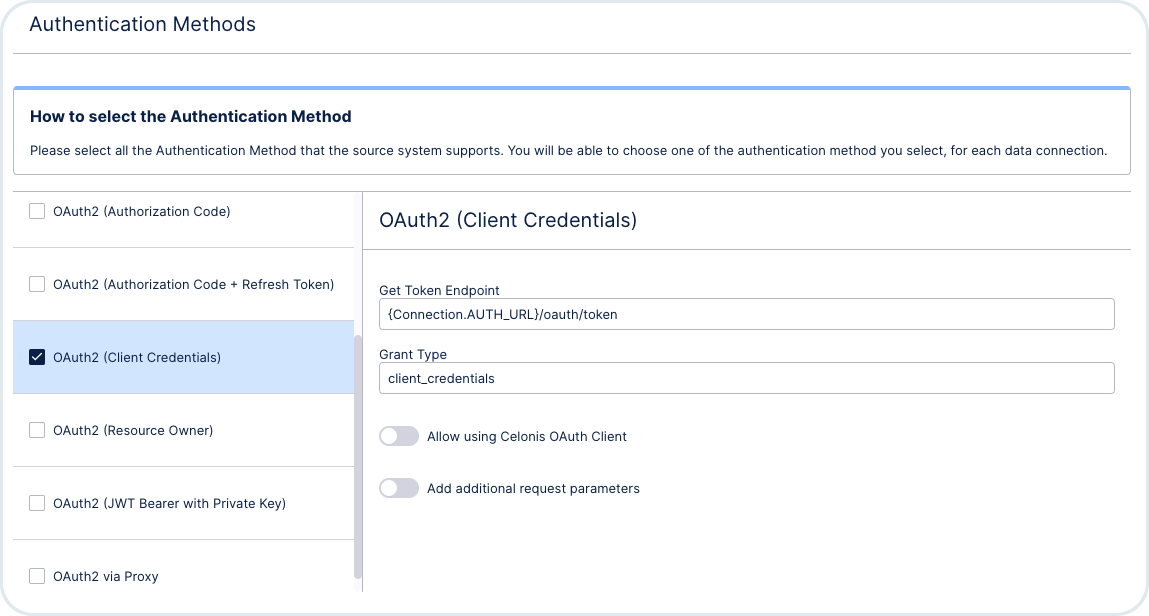The width and height of the screenshot is (1149, 616).
Task: Select OAuth2 (Authorization Code + Refresh Token) row label
Action: click(193, 284)
